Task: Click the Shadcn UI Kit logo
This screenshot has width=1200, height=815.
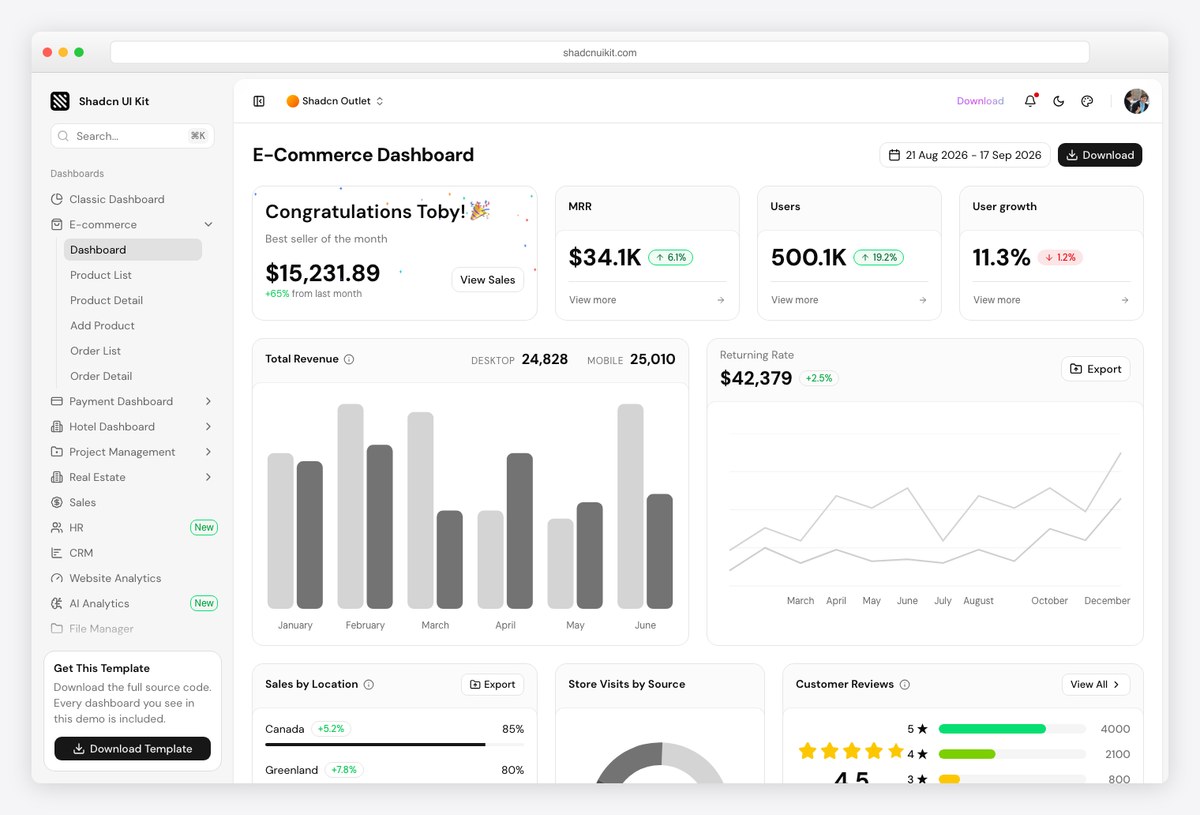Action: pyautogui.click(x=60, y=101)
